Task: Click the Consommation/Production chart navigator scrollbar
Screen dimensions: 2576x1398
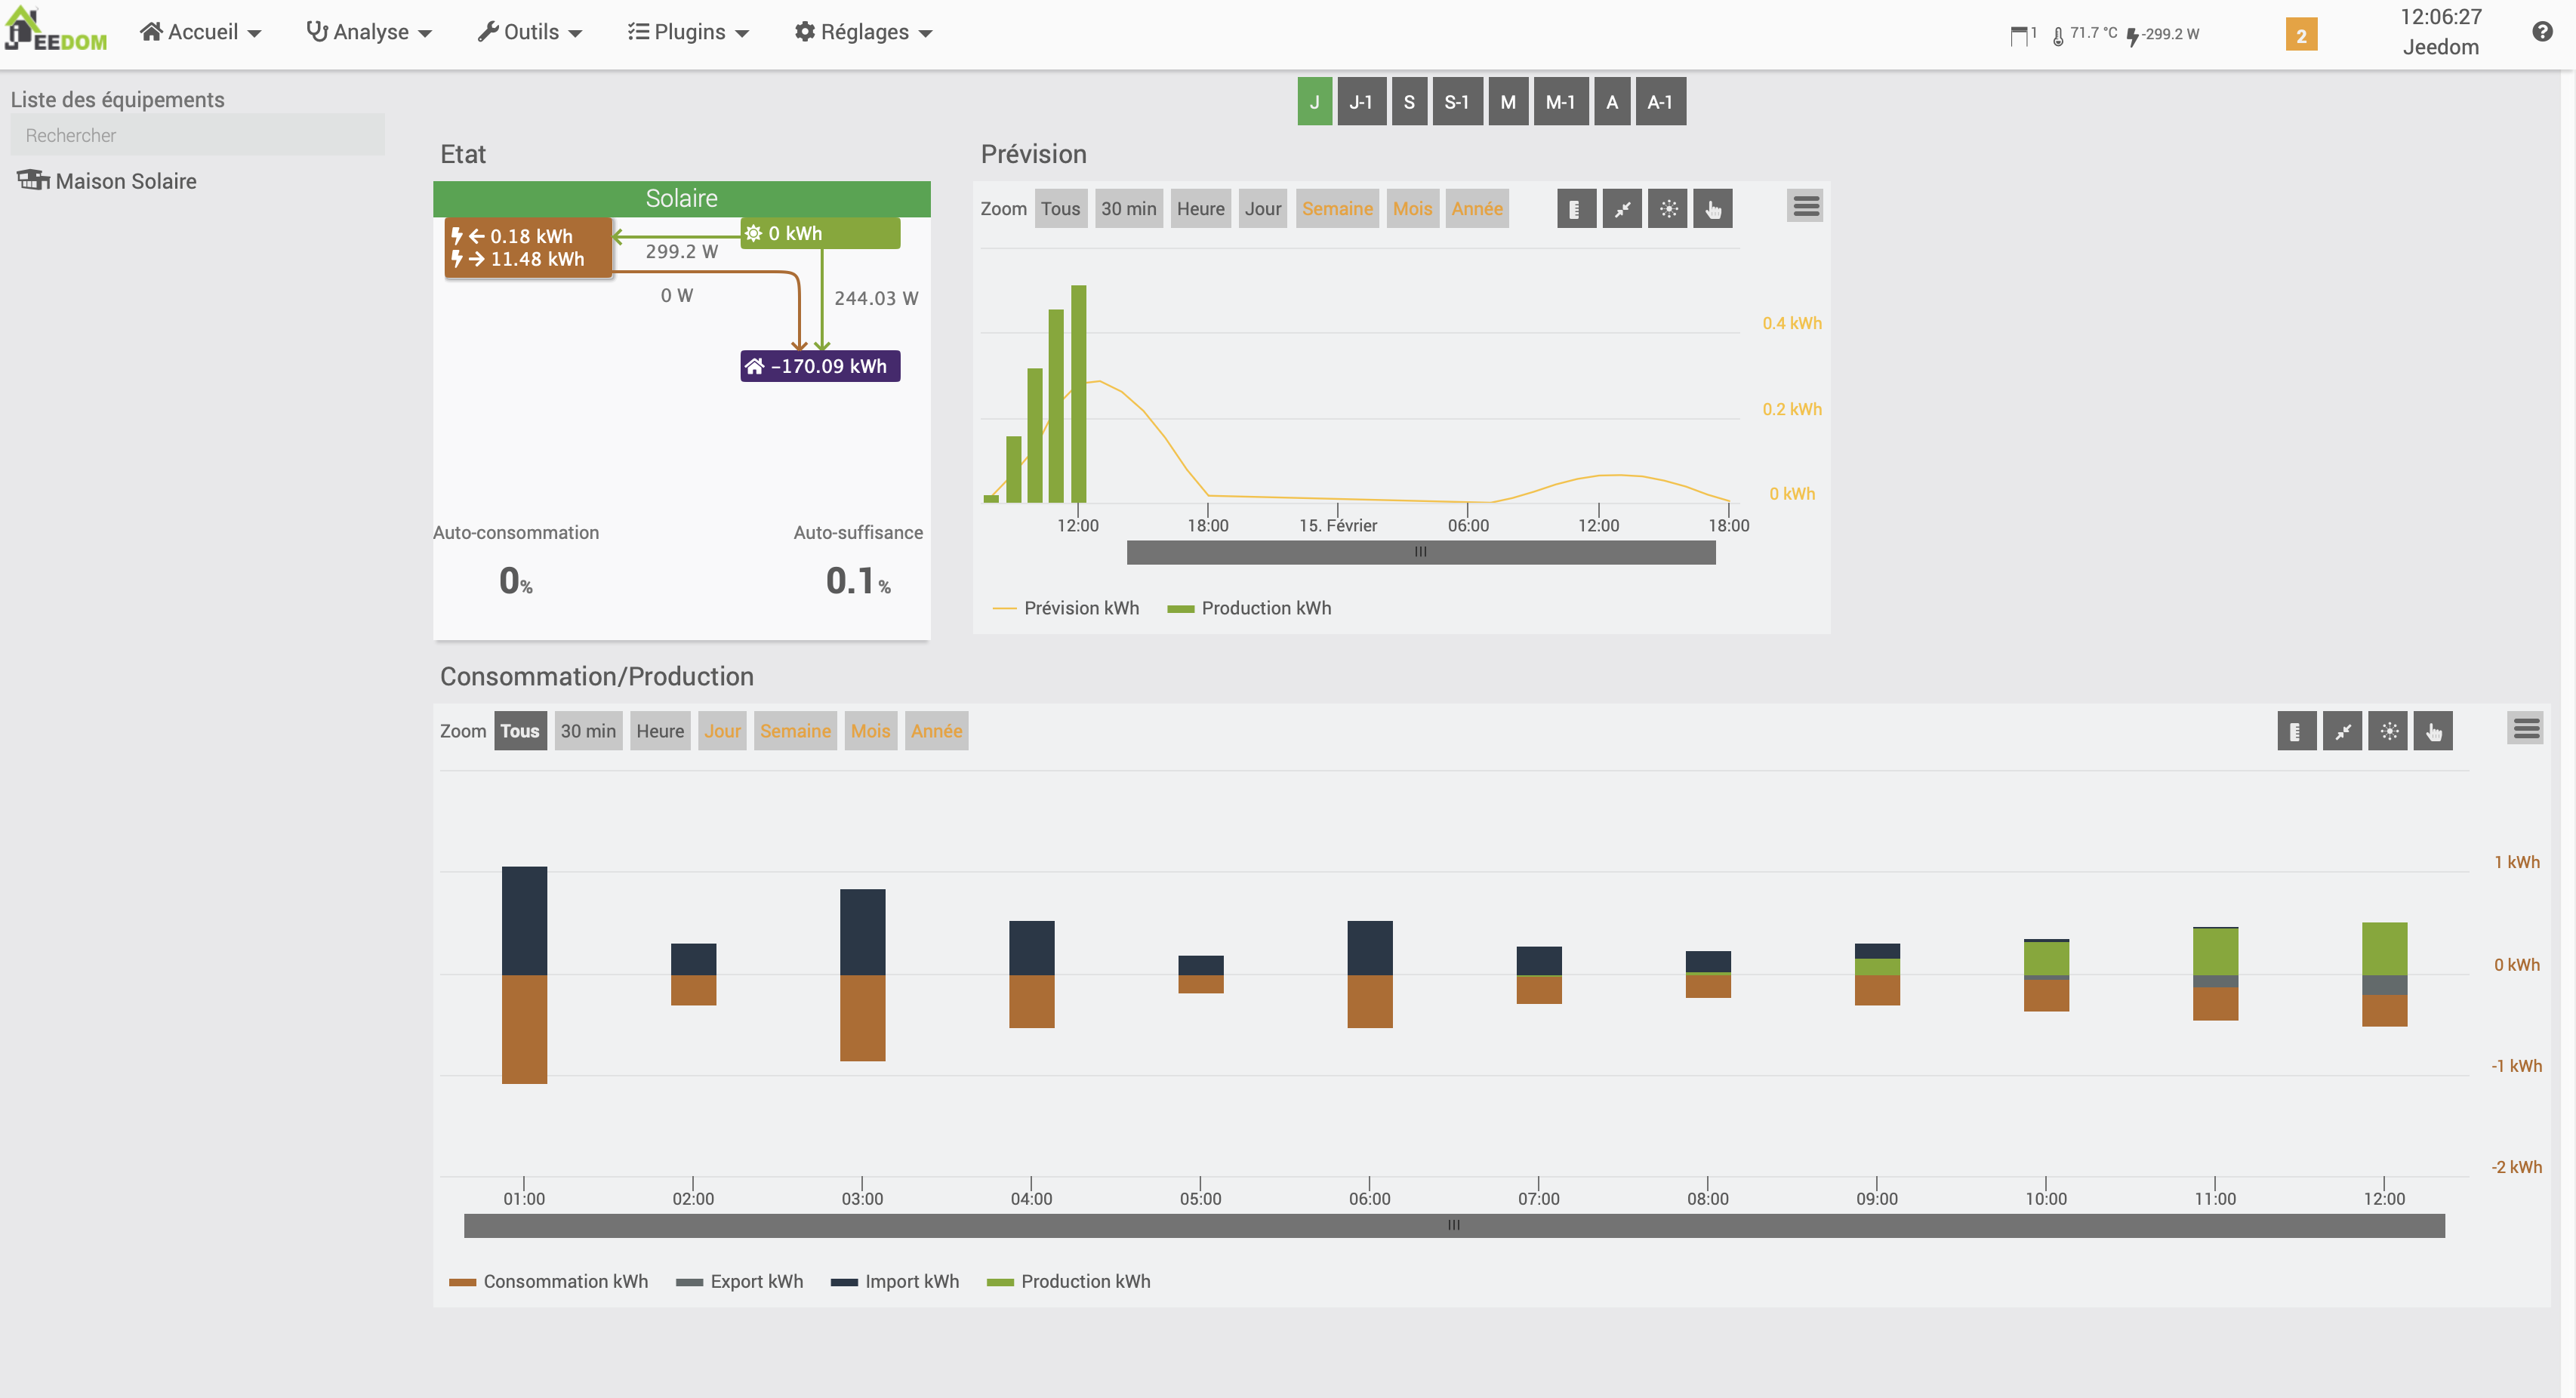Action: pos(1453,1225)
